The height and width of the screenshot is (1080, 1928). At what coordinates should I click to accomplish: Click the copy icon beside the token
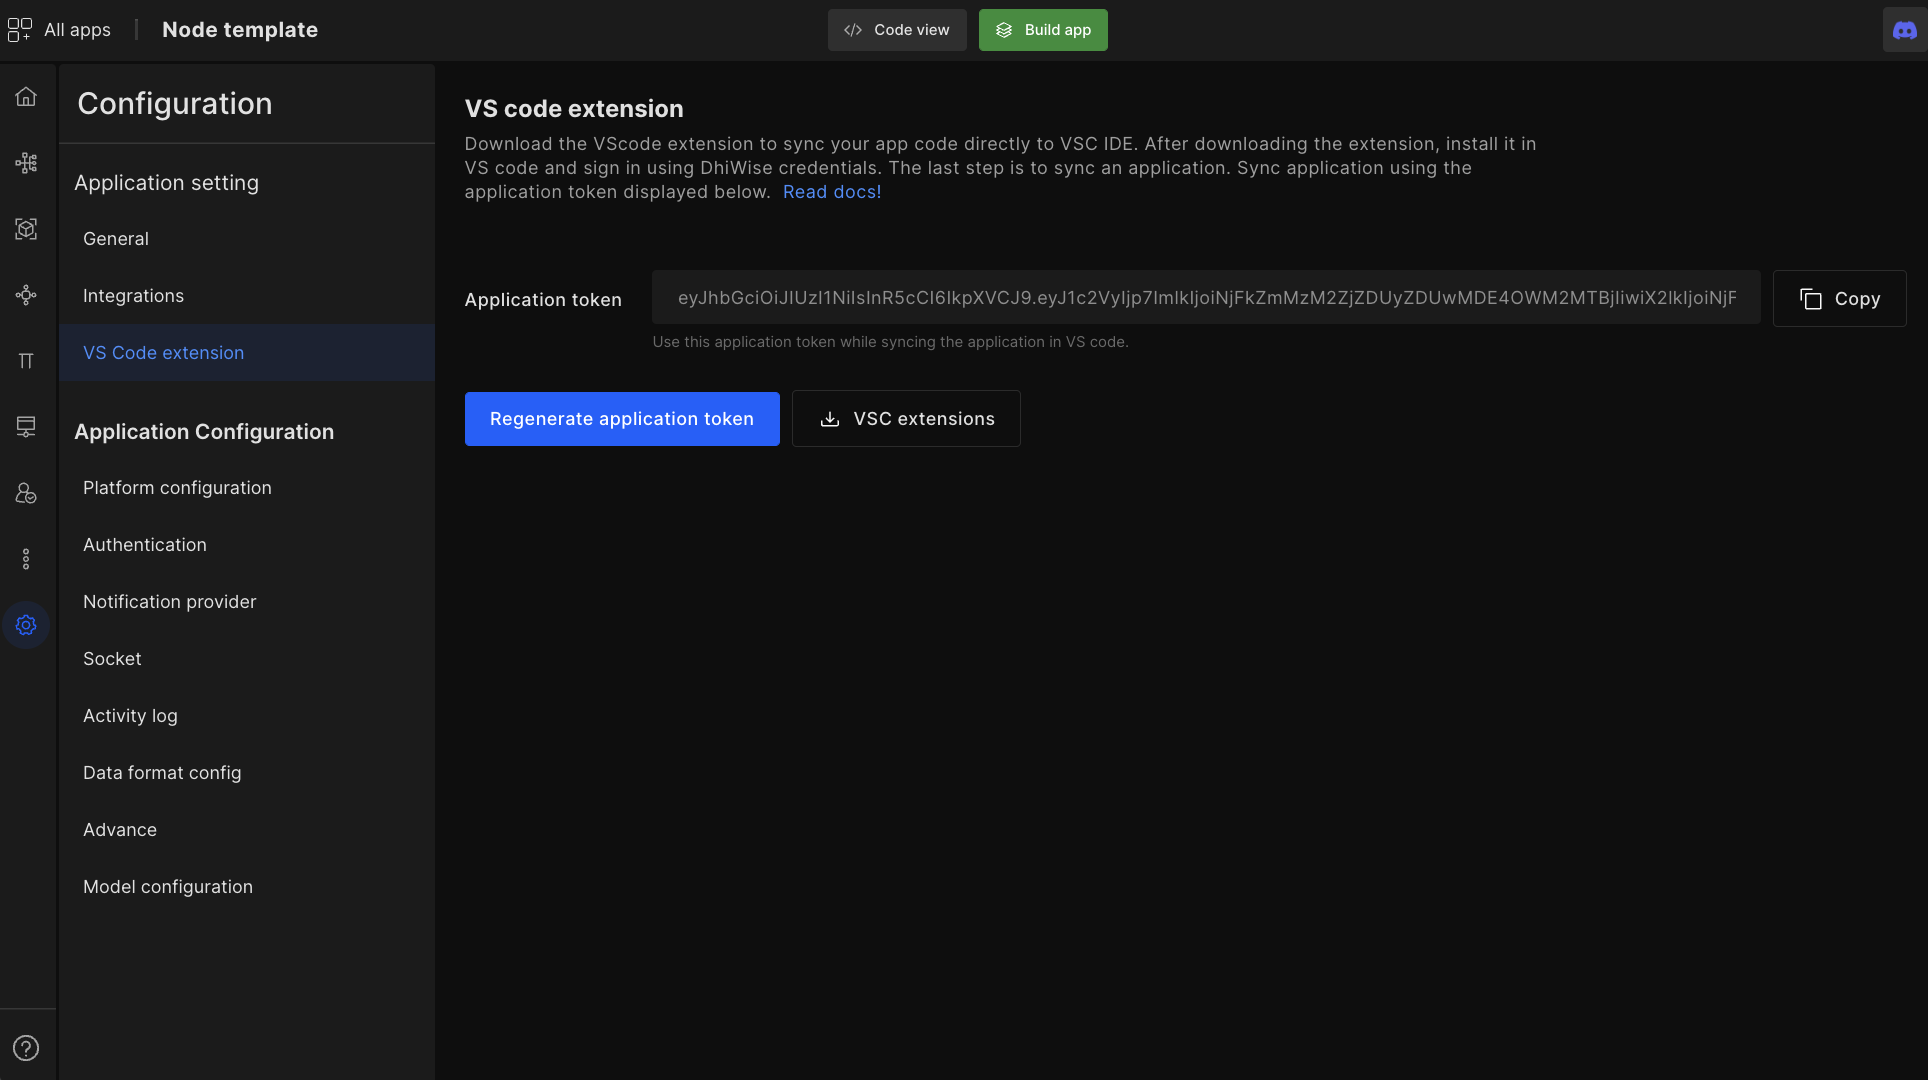(1810, 299)
